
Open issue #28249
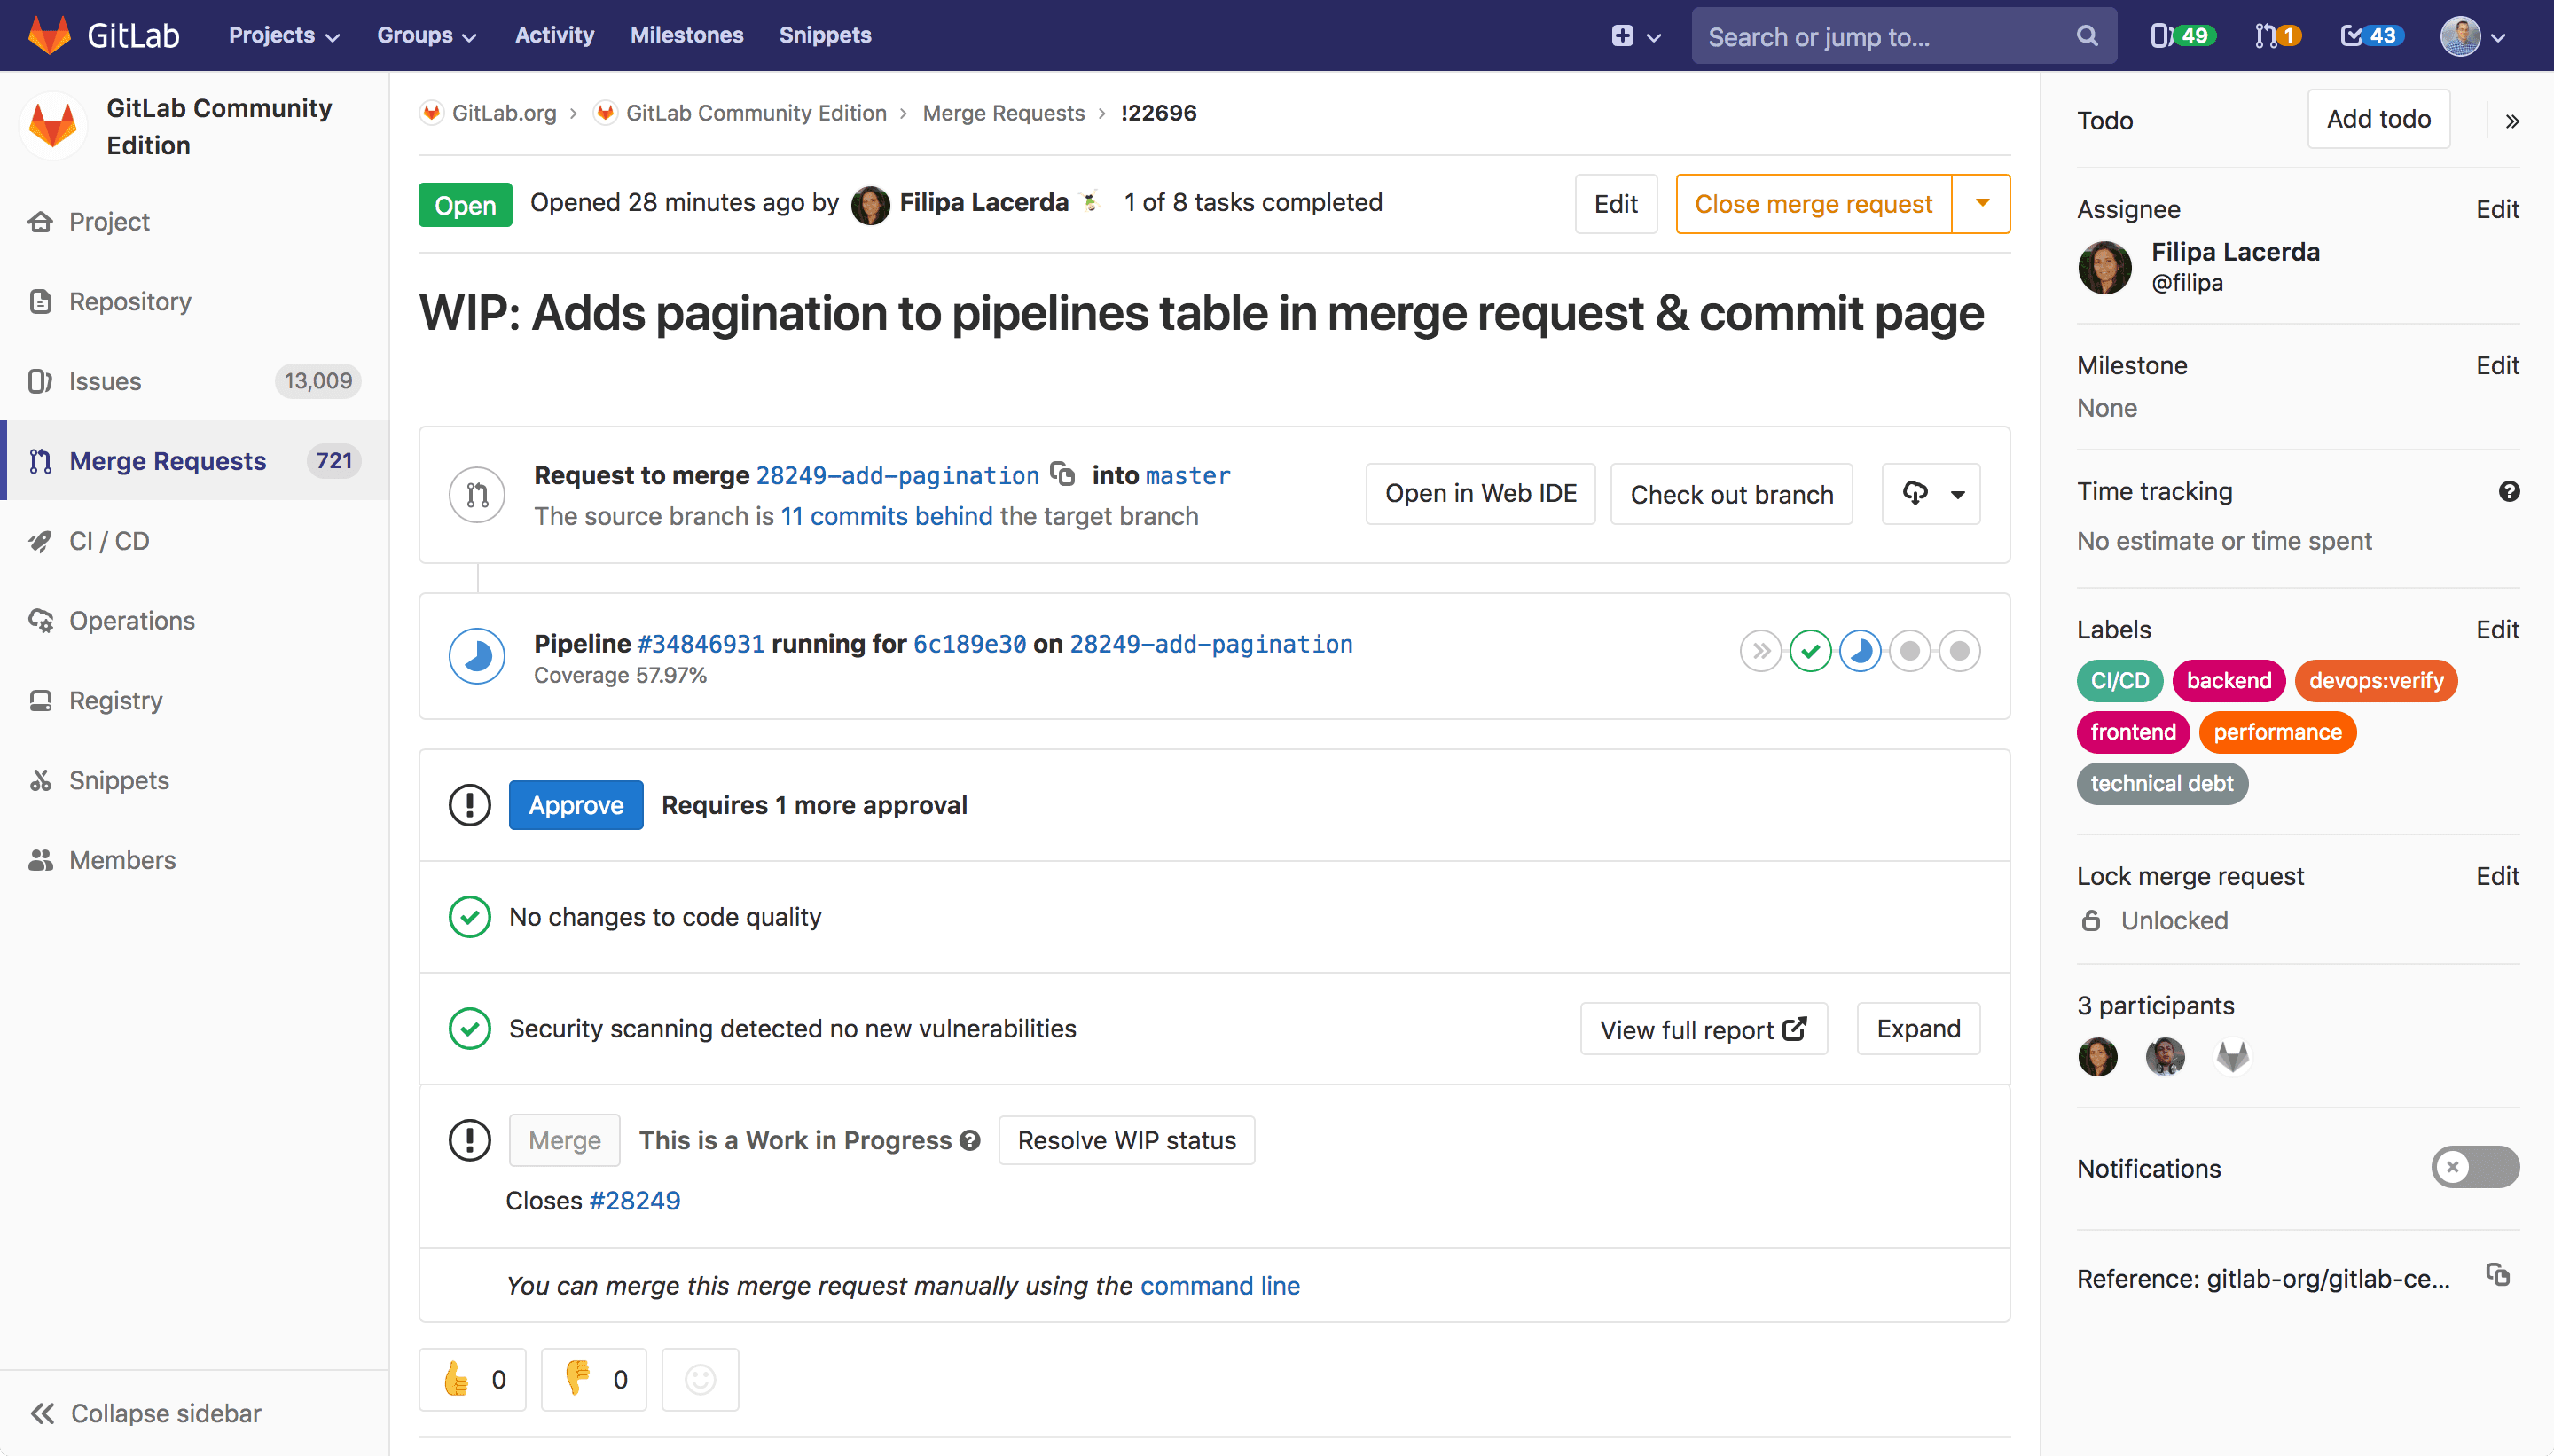tap(634, 1200)
